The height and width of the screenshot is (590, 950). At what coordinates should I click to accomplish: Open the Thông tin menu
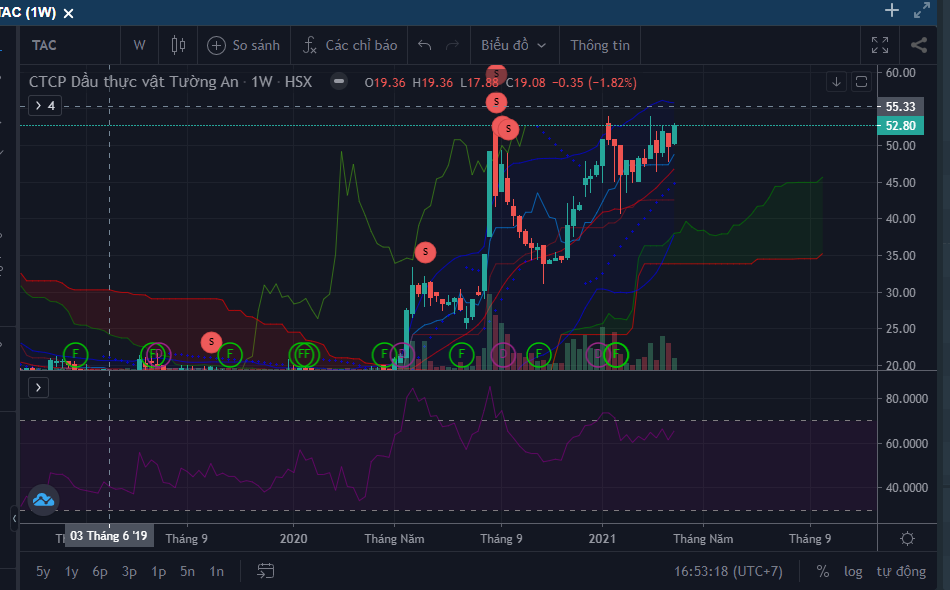(x=600, y=45)
